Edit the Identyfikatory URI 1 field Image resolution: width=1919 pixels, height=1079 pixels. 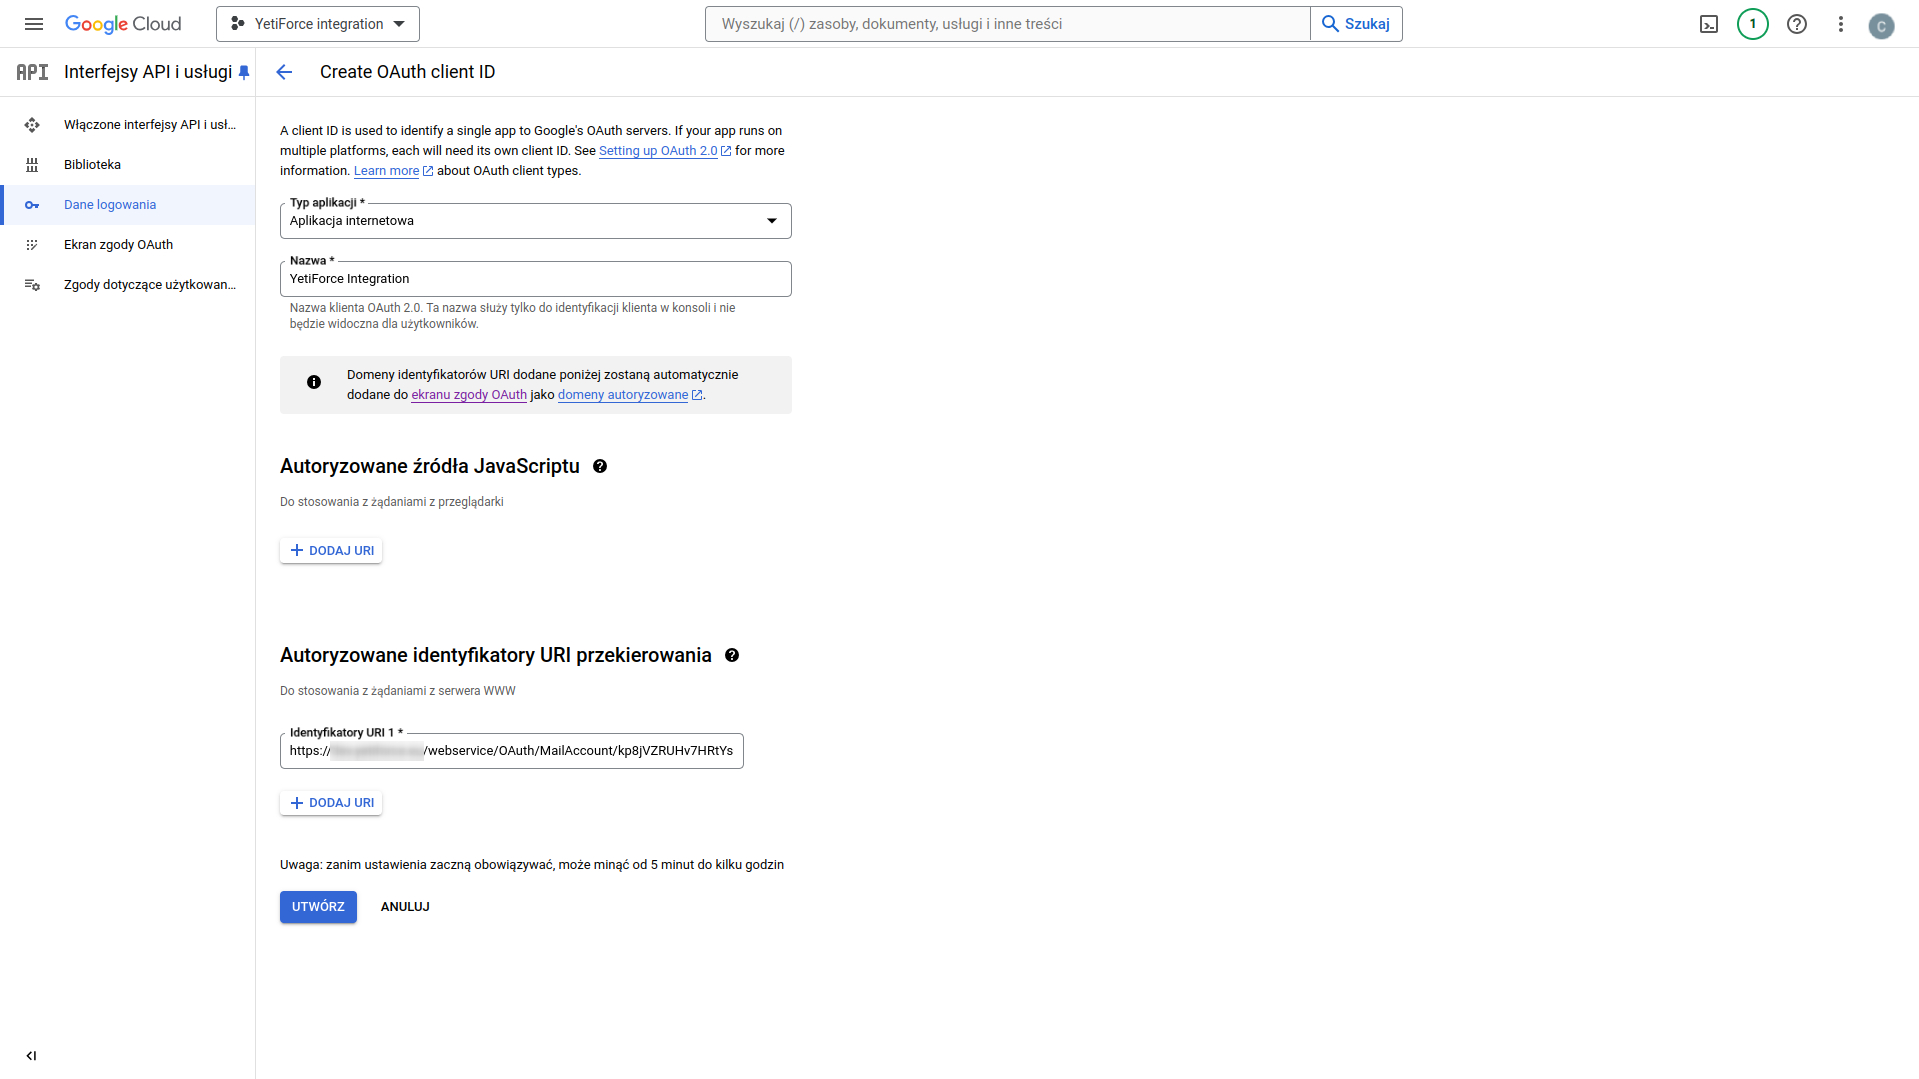tap(512, 751)
